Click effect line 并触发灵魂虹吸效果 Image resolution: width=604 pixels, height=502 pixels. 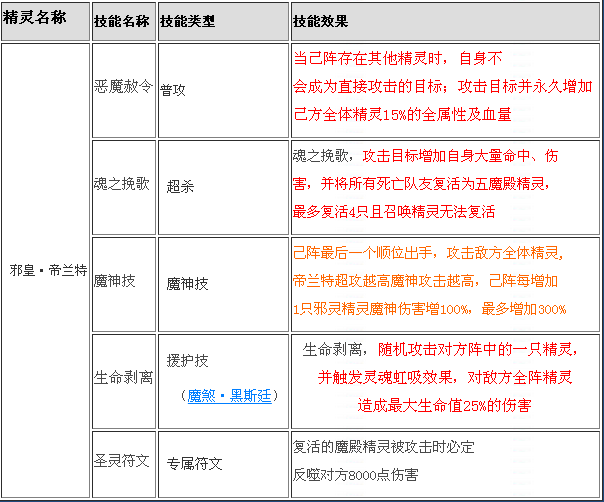coord(385,377)
